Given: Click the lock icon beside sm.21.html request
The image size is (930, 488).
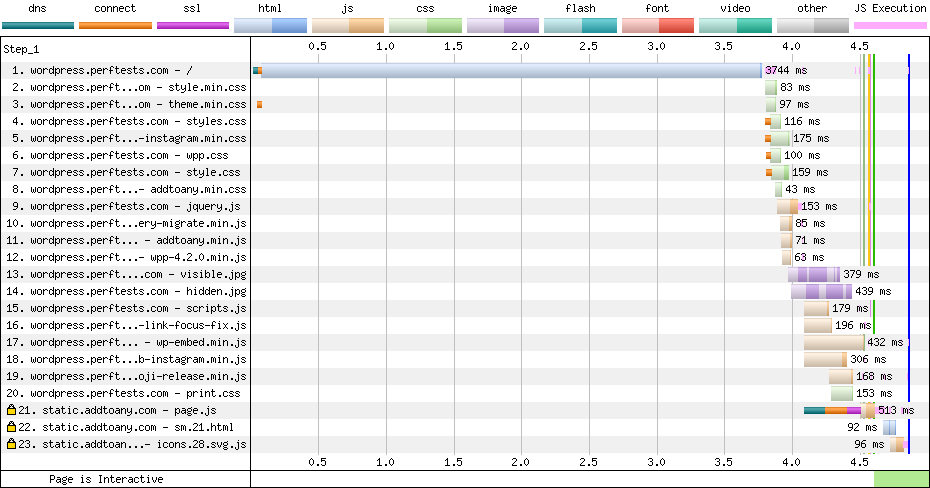Looking at the screenshot, I should tap(11, 427).
